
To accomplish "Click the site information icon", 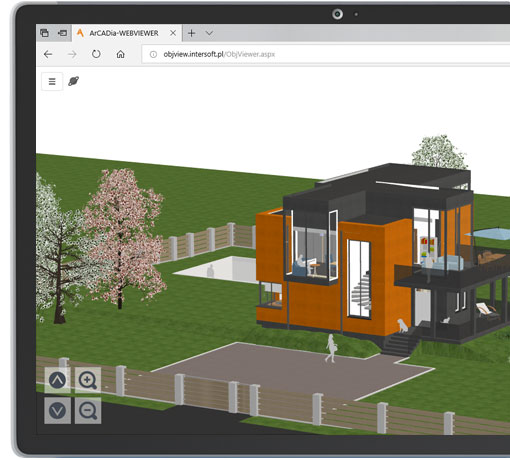I will (x=153, y=54).
